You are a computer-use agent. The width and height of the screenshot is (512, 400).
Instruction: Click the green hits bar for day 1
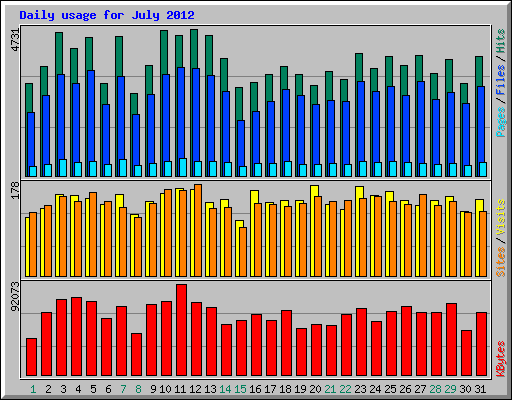tap(29, 97)
